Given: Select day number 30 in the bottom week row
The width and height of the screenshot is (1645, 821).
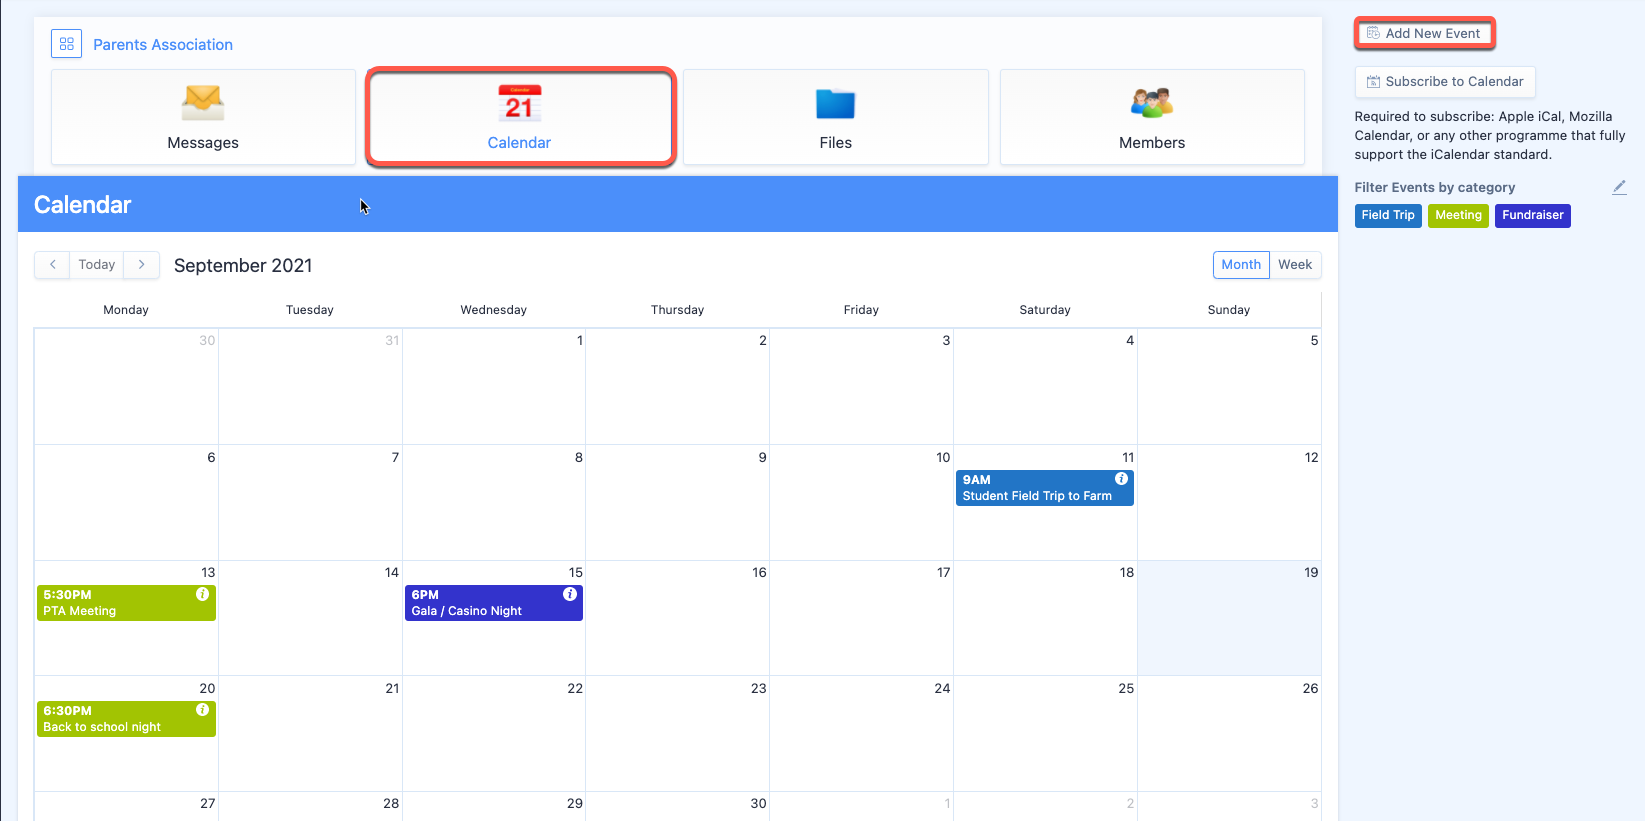Looking at the screenshot, I should (x=759, y=804).
